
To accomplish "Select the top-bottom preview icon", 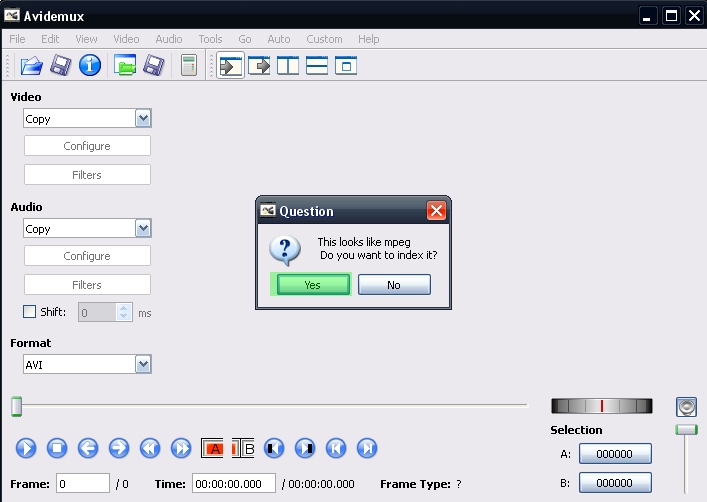I will tap(317, 66).
